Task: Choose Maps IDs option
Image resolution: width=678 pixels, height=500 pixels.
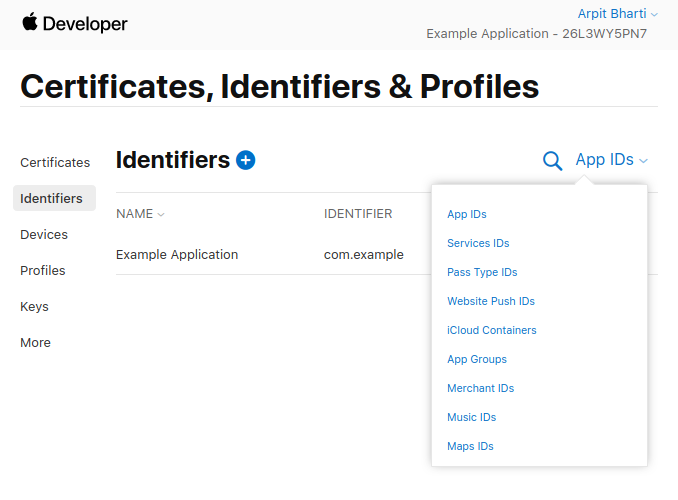Action: coord(470,446)
